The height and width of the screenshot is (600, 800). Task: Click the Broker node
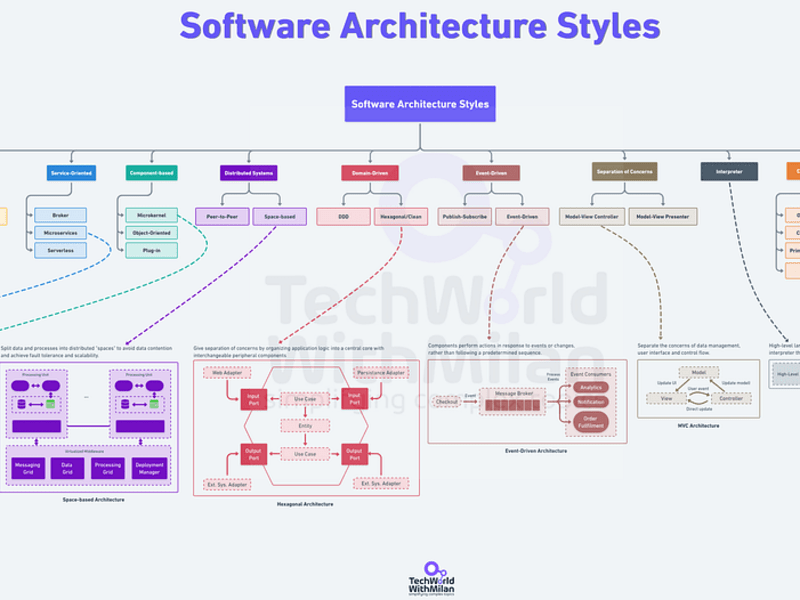coord(60,215)
